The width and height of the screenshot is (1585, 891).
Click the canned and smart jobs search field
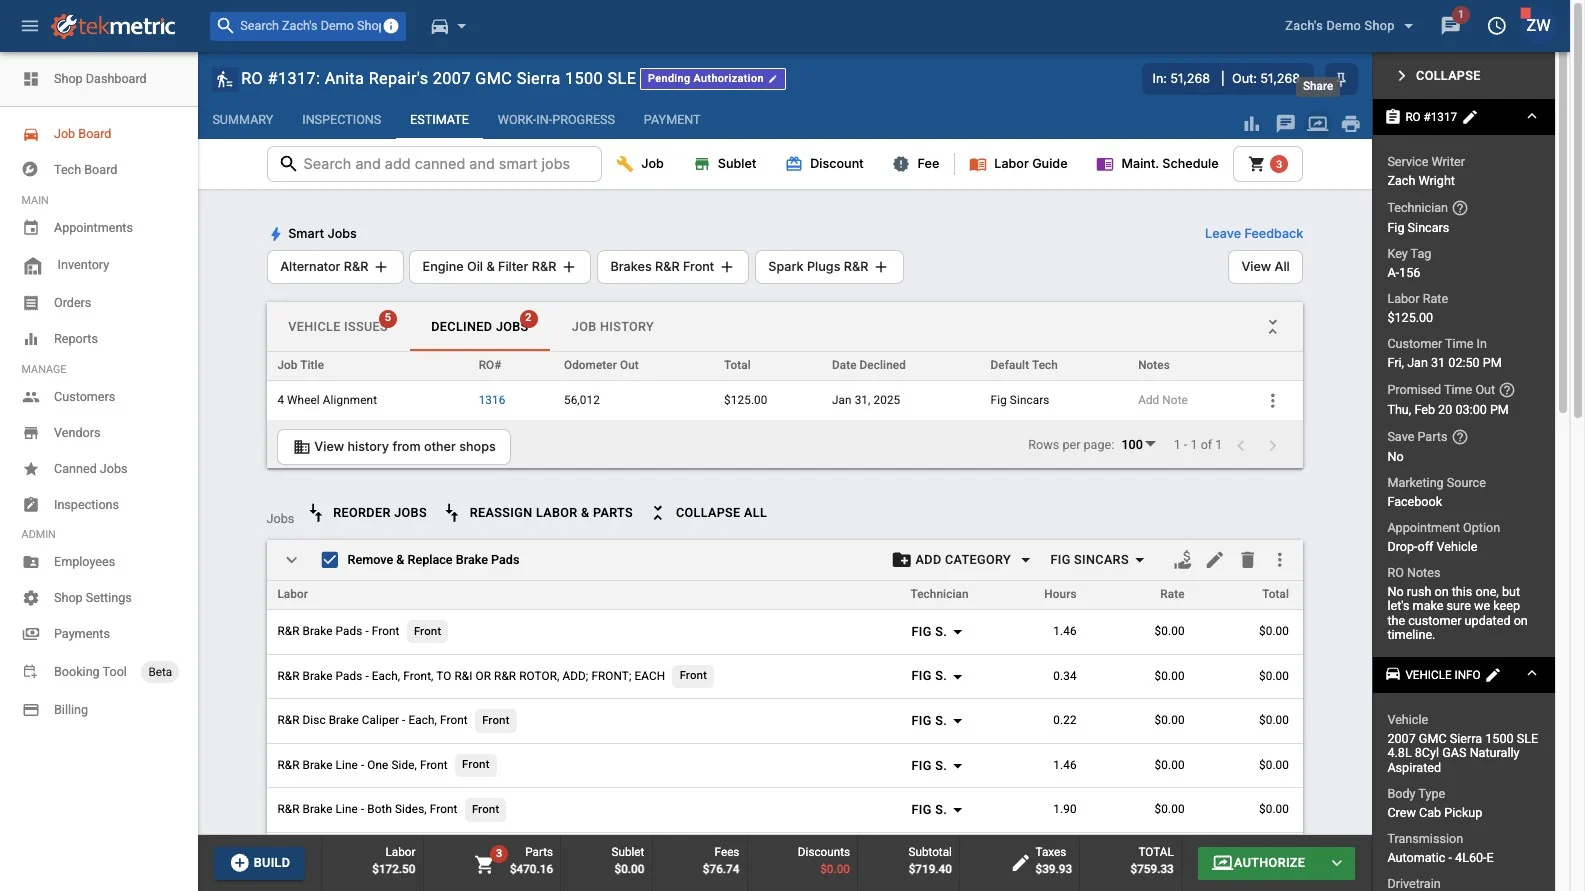point(434,164)
